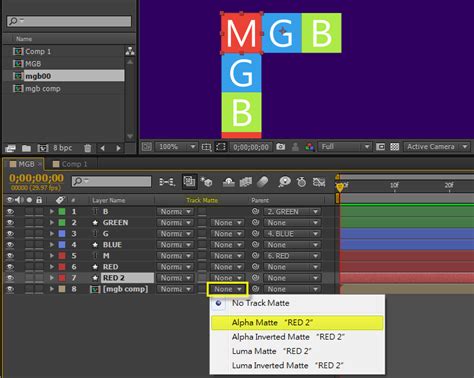
Task: Toggle hide shy layers icon
Action: [x=229, y=182]
